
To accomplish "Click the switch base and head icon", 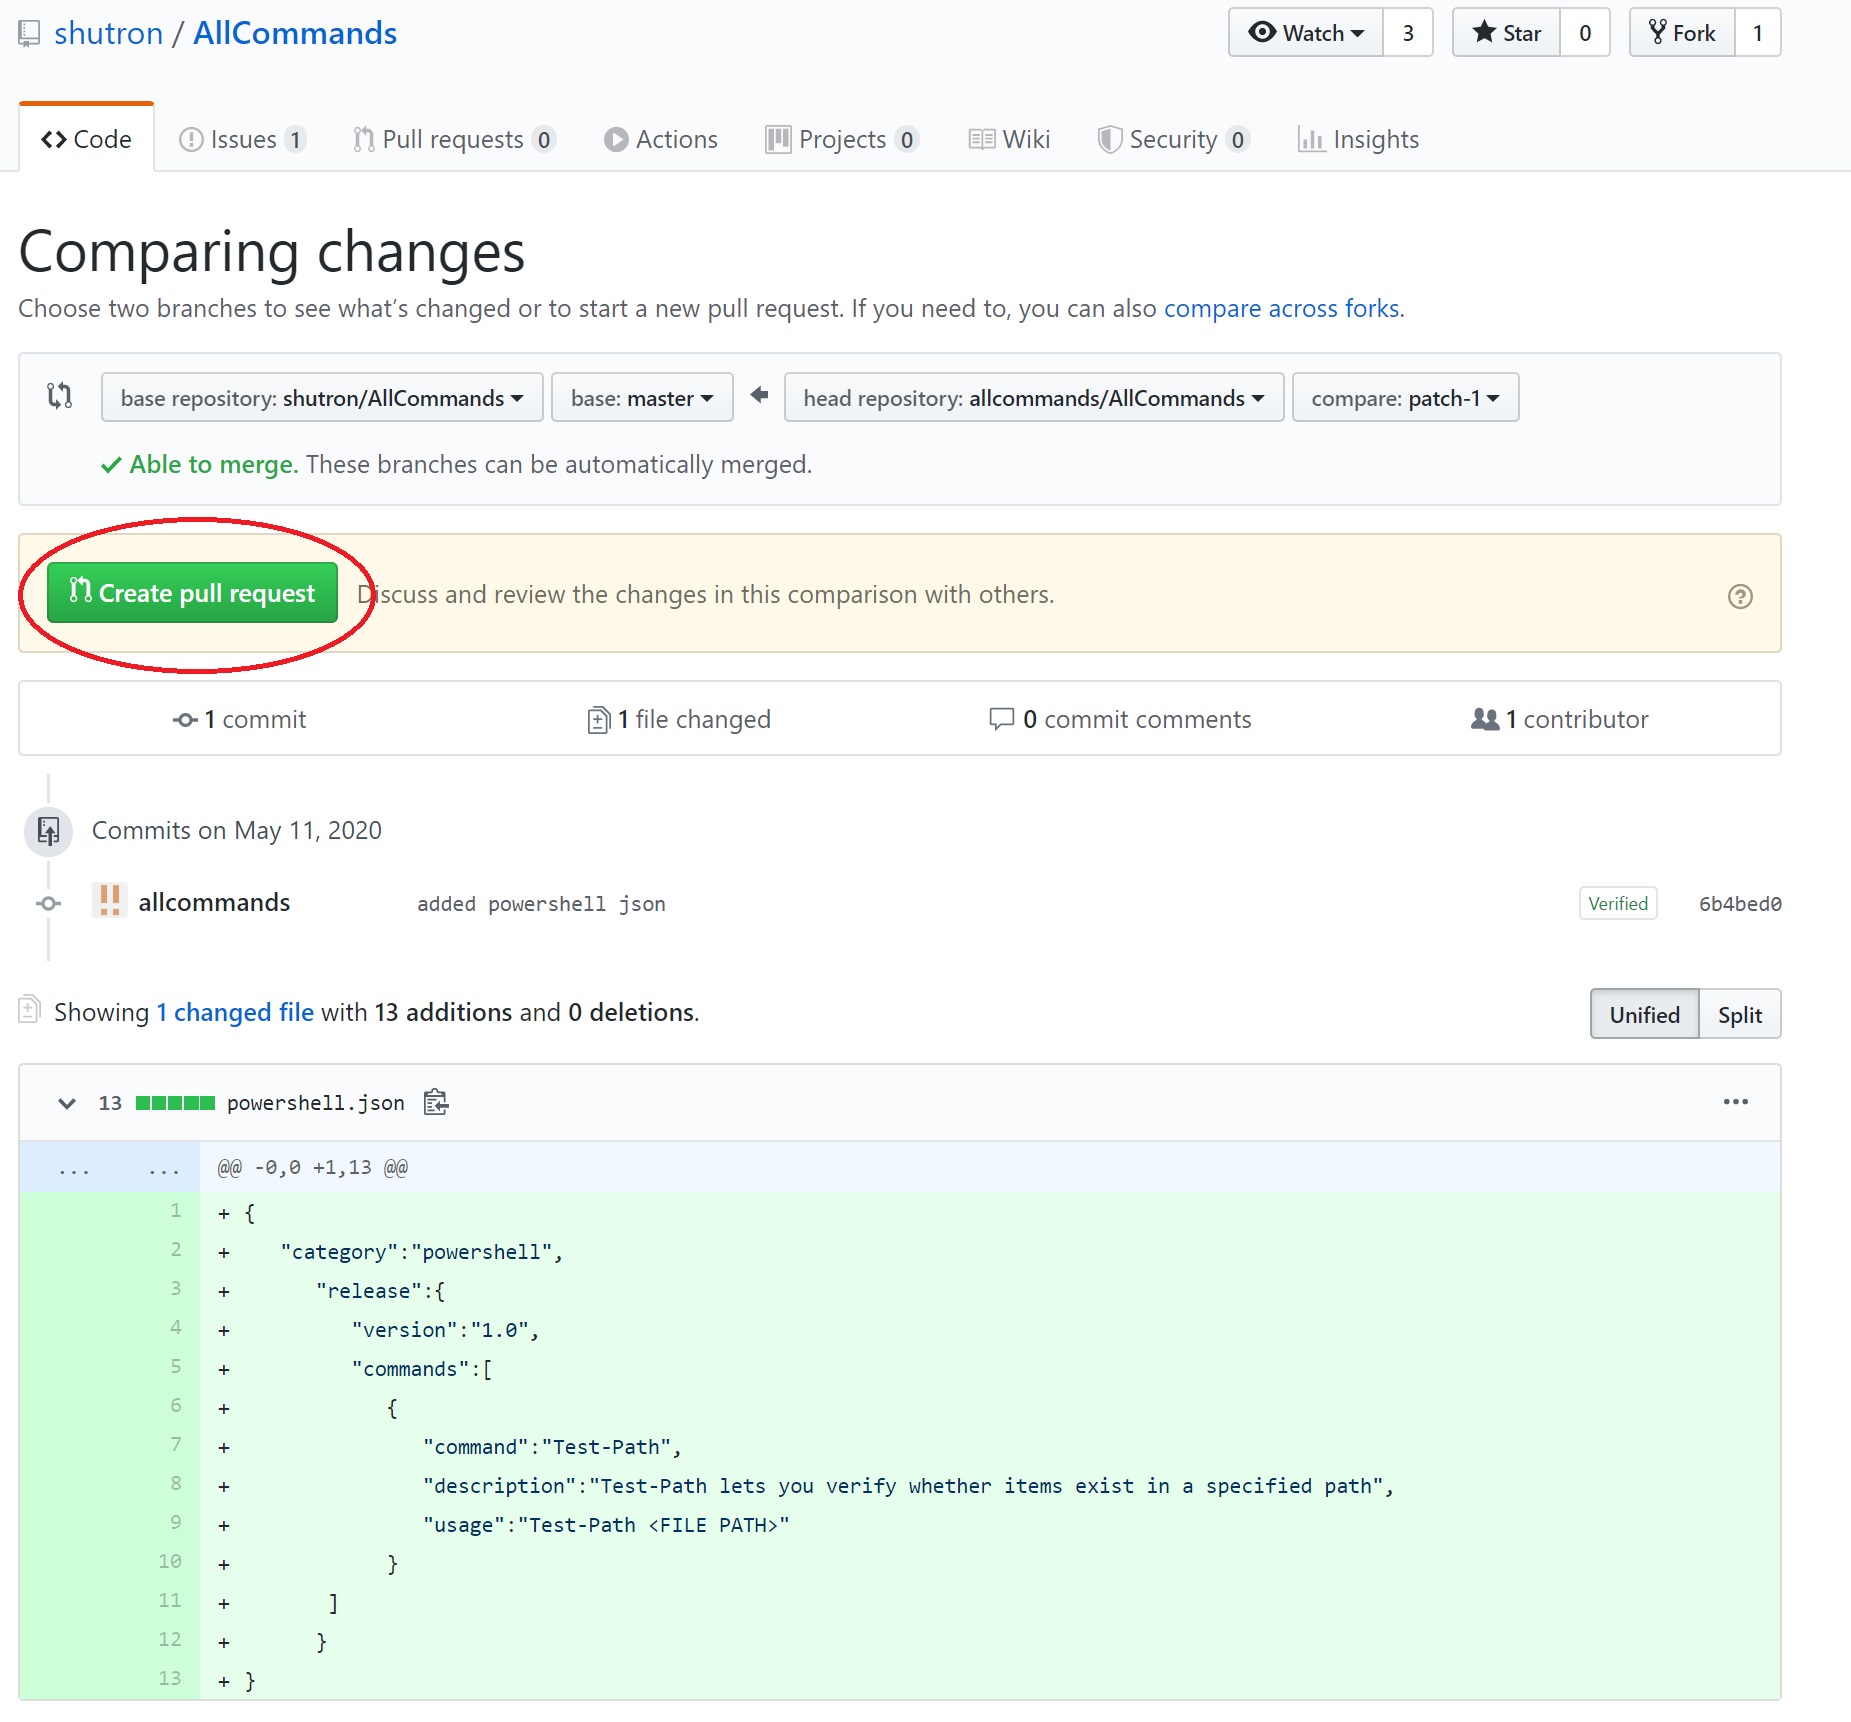I will pos(60,396).
